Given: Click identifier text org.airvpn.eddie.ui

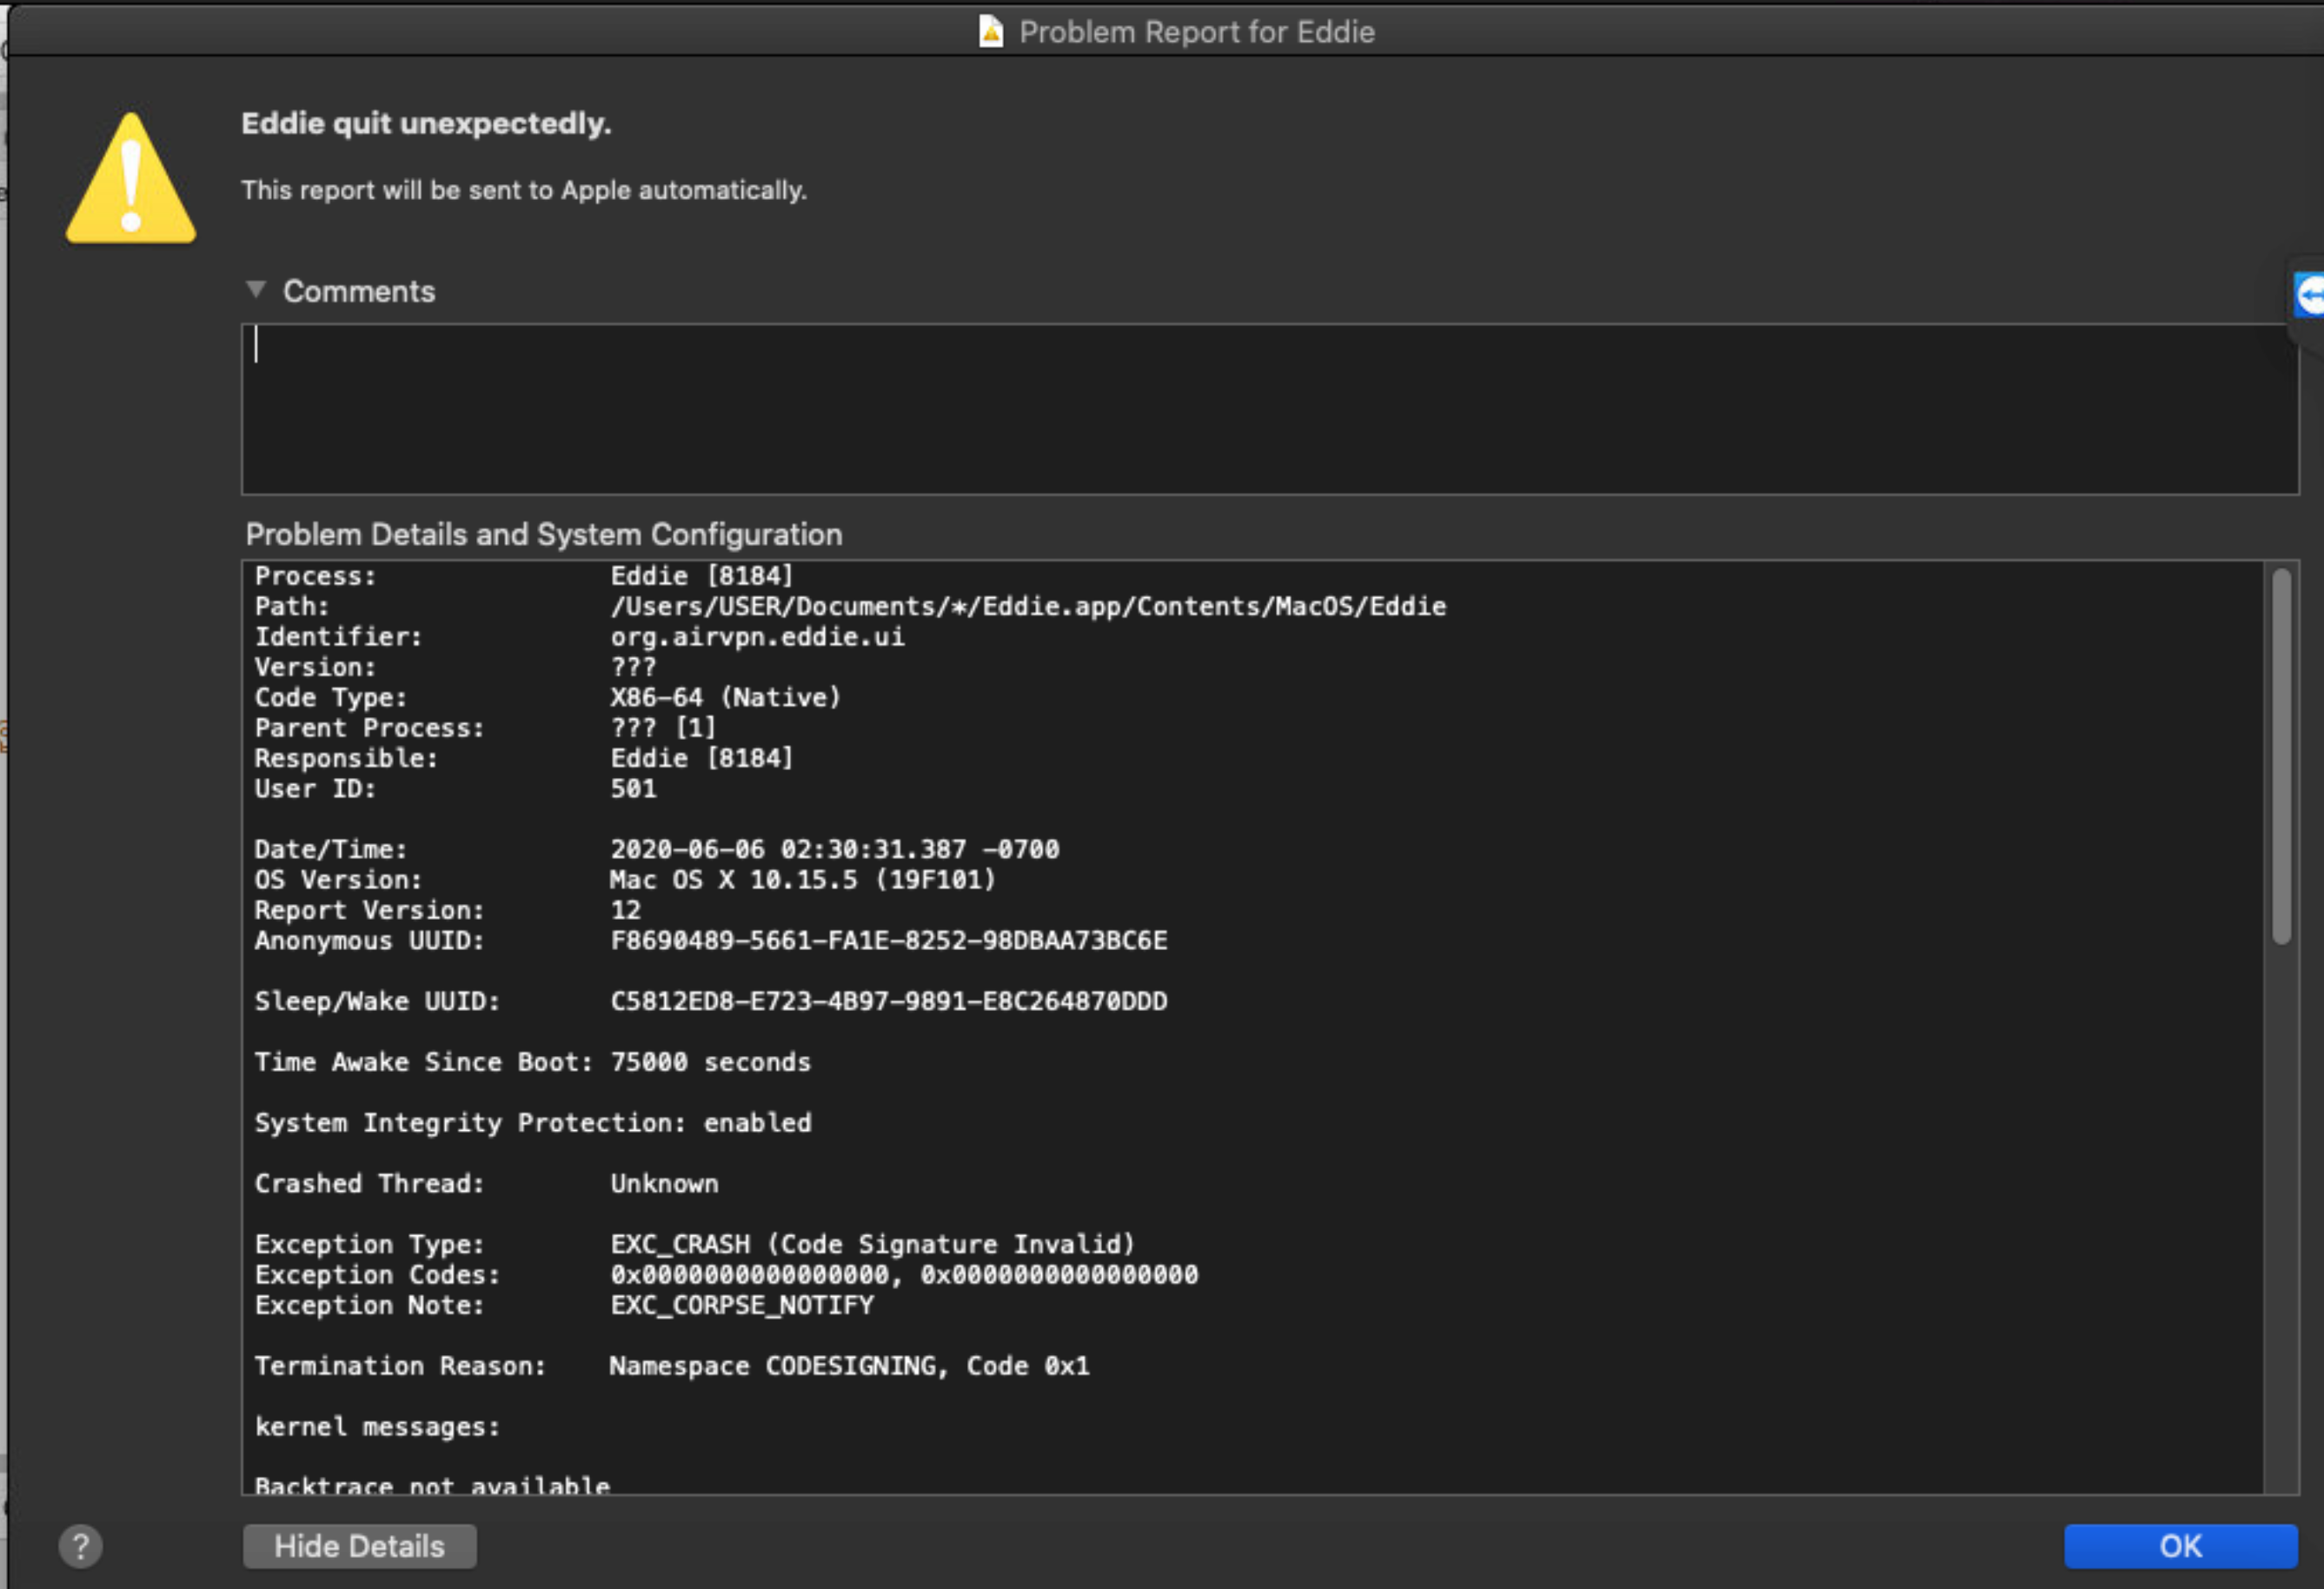Looking at the screenshot, I should [x=757, y=637].
